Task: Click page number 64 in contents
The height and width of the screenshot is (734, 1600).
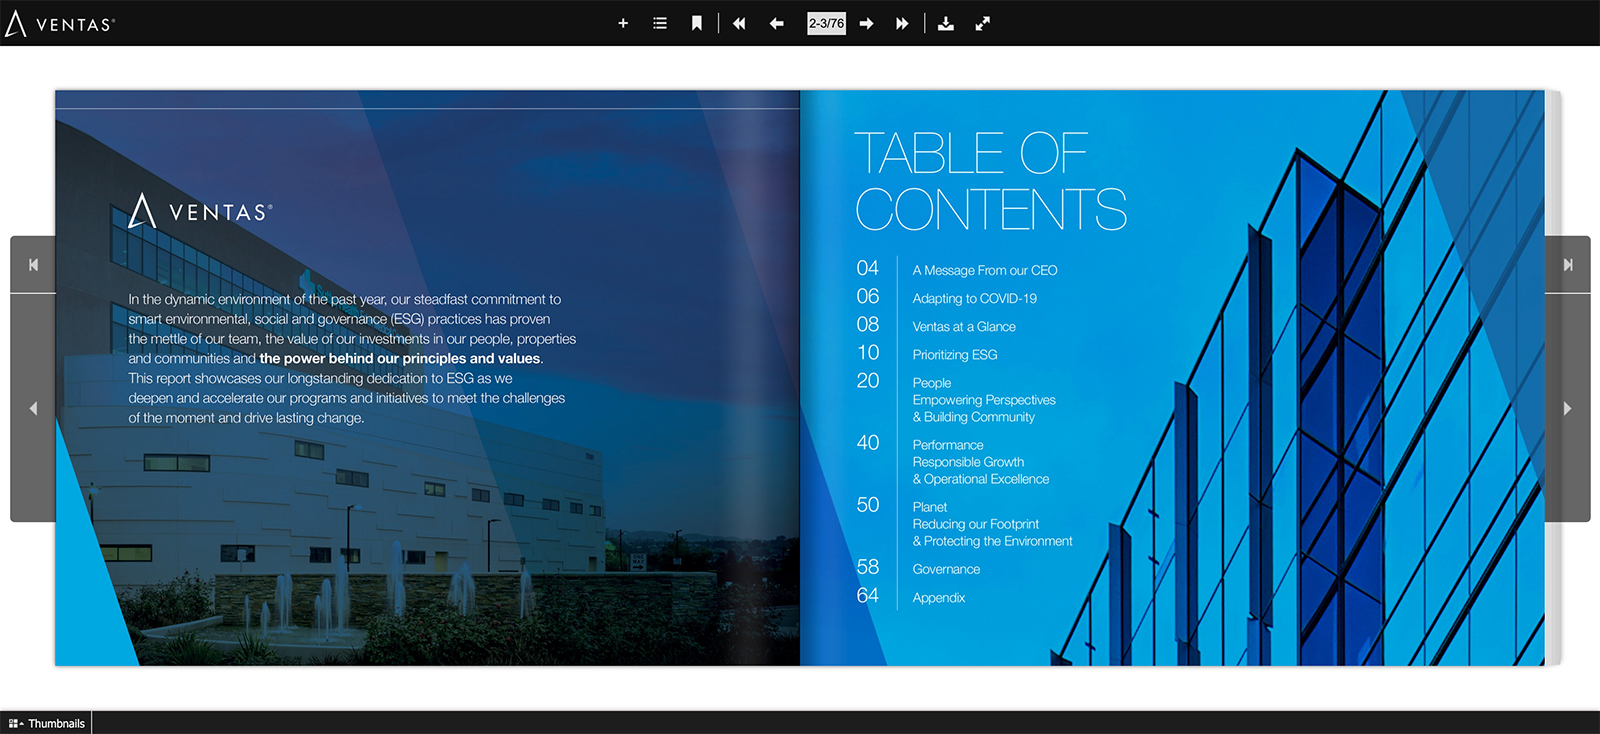Action: tap(868, 595)
